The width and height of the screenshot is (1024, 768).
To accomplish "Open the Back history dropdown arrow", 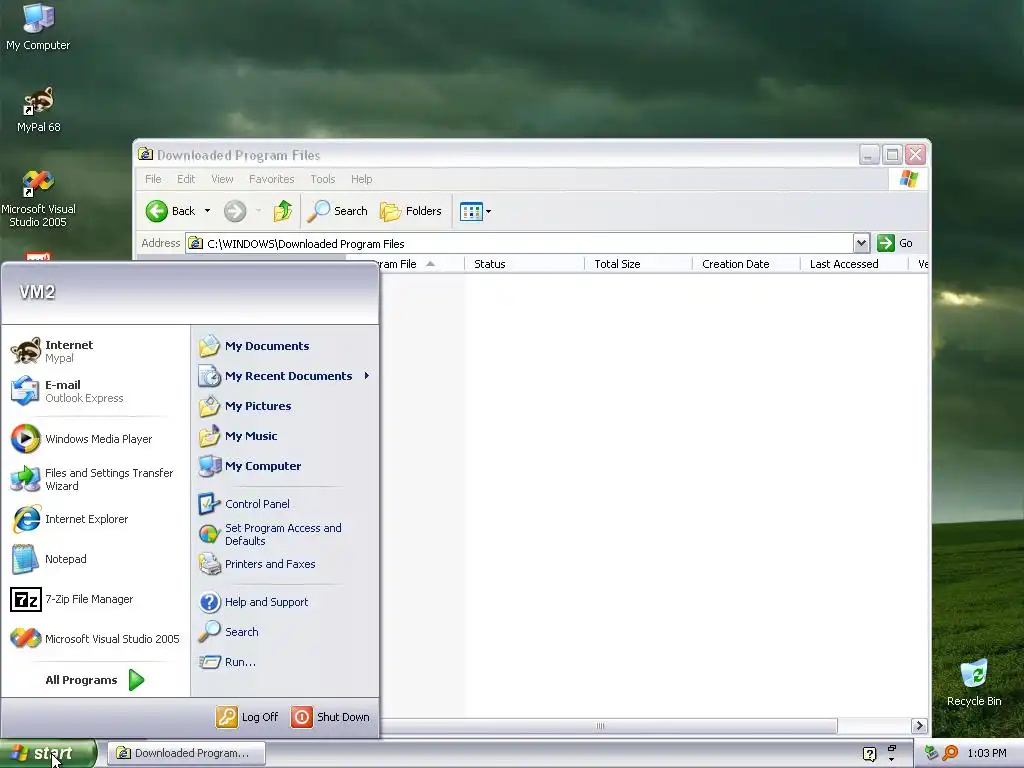I will [208, 211].
